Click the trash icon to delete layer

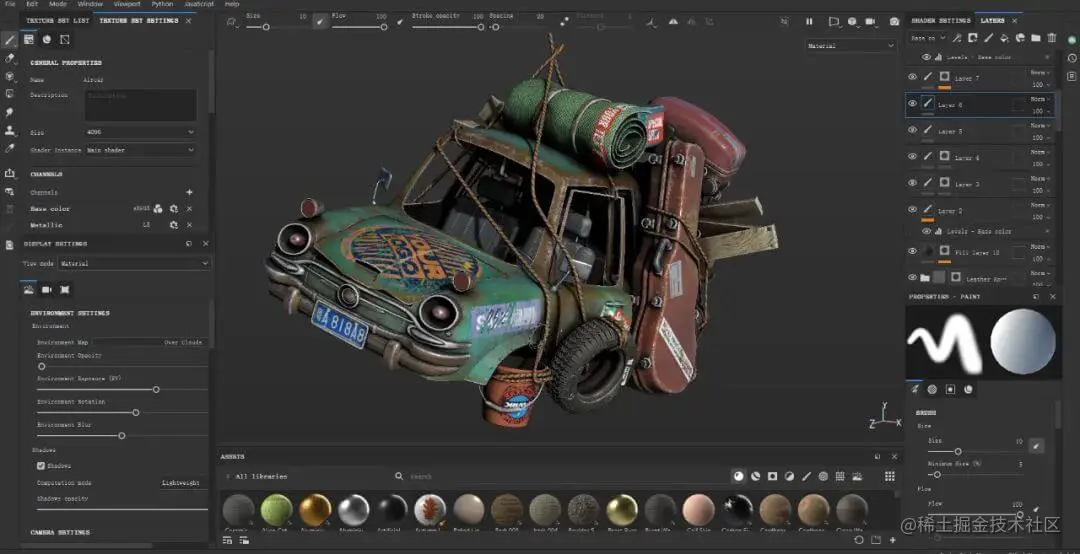[1051, 38]
